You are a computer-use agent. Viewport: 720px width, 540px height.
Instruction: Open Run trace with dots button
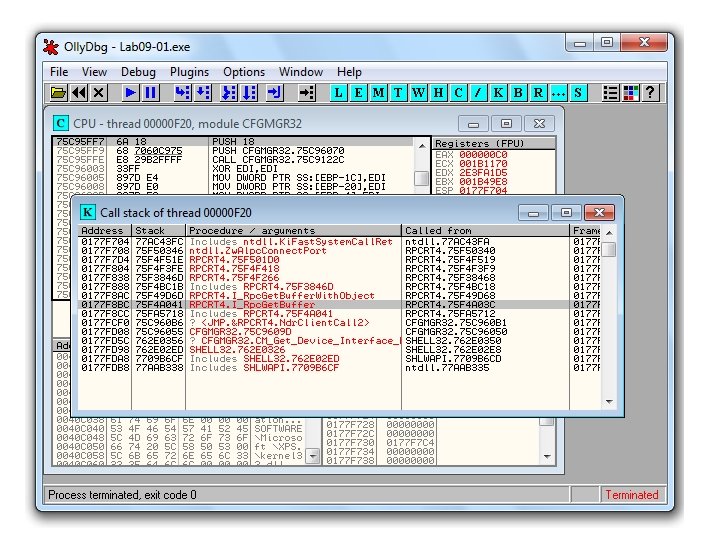(558, 93)
